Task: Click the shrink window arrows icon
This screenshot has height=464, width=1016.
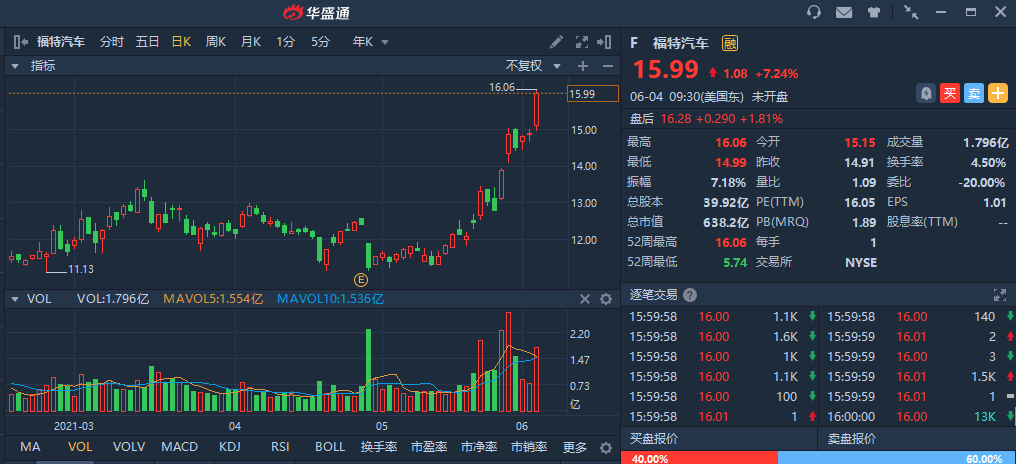Action: [x=911, y=12]
